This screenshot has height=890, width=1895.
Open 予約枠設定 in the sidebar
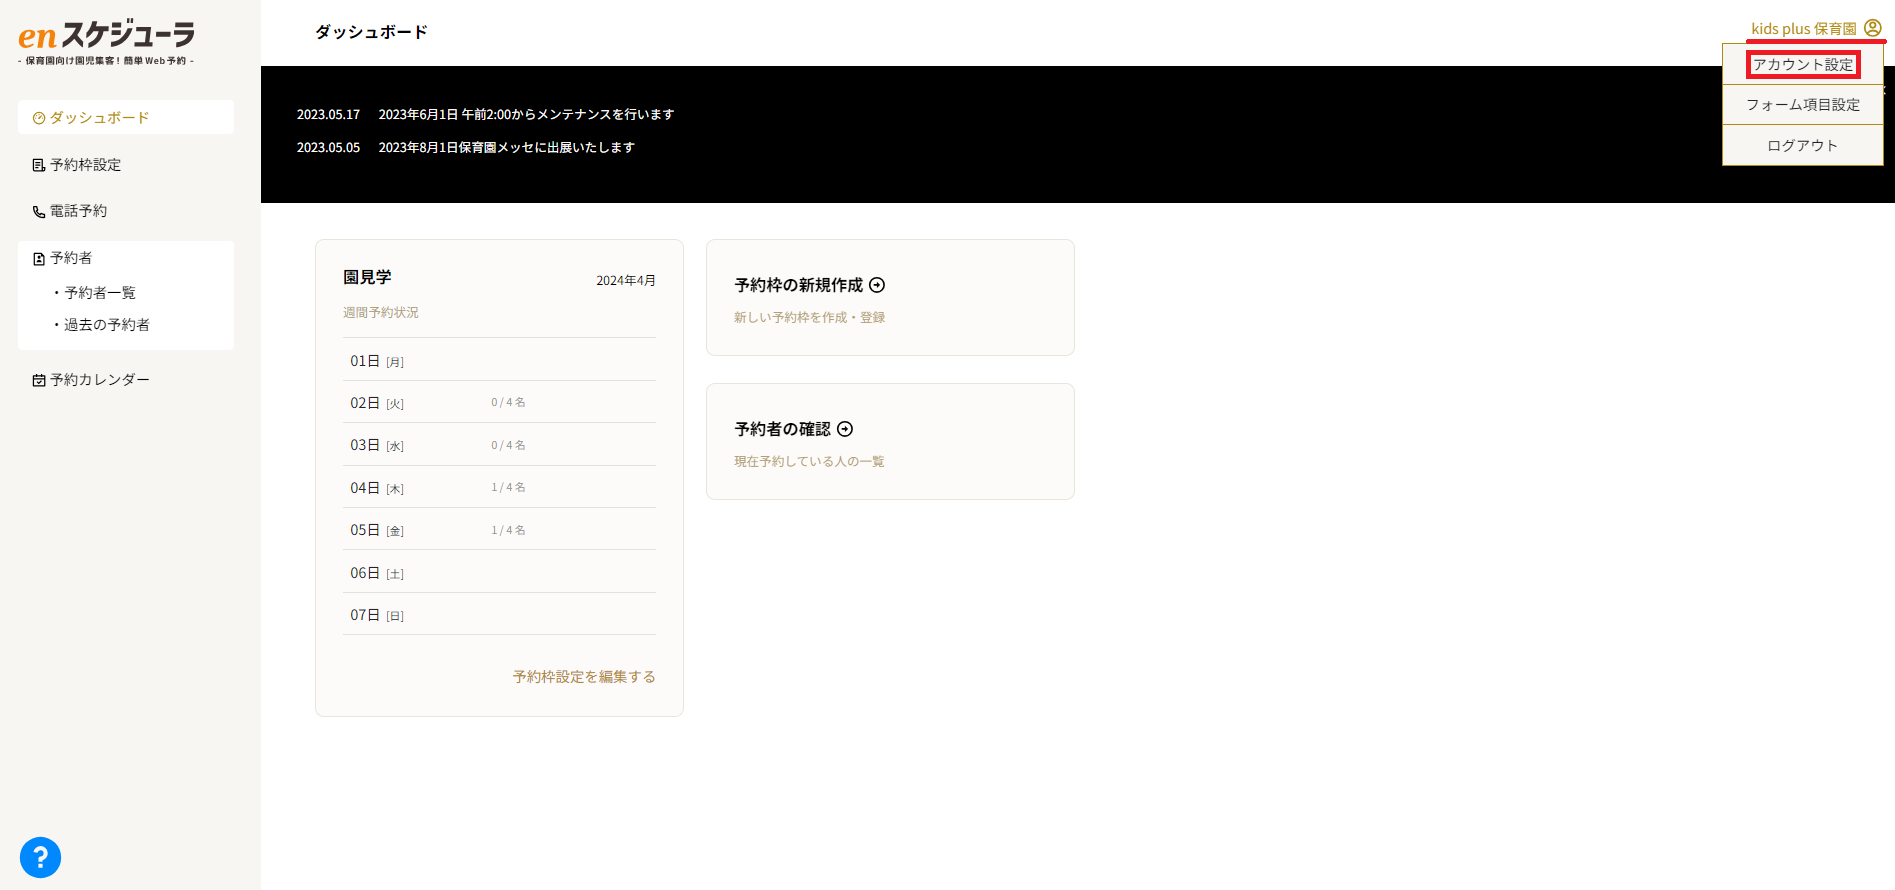pyautogui.click(x=85, y=165)
